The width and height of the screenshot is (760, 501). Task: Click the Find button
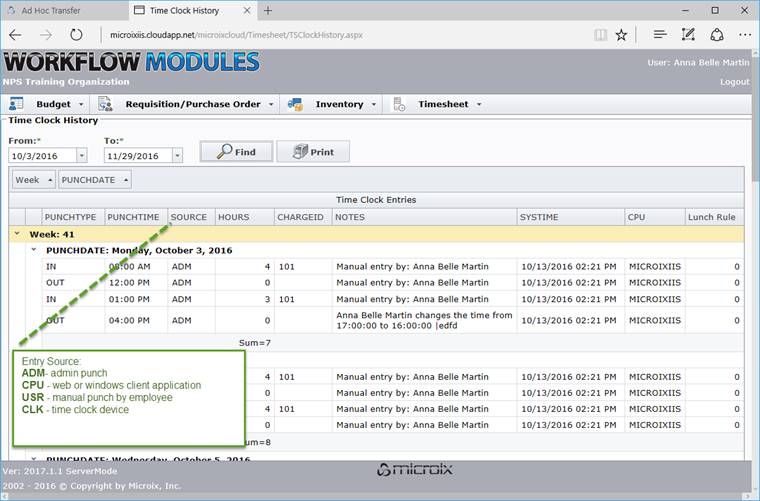tap(236, 152)
